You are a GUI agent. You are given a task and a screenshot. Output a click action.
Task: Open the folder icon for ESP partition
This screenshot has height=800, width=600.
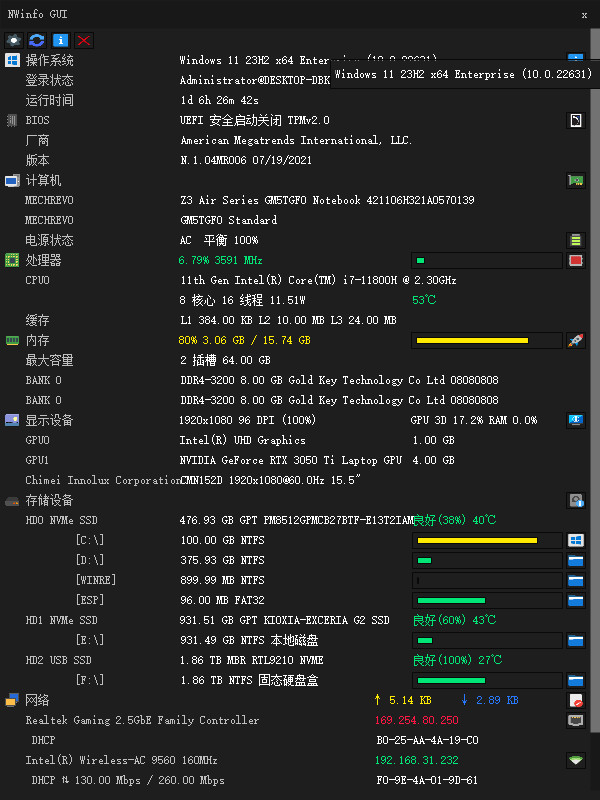coord(576,600)
